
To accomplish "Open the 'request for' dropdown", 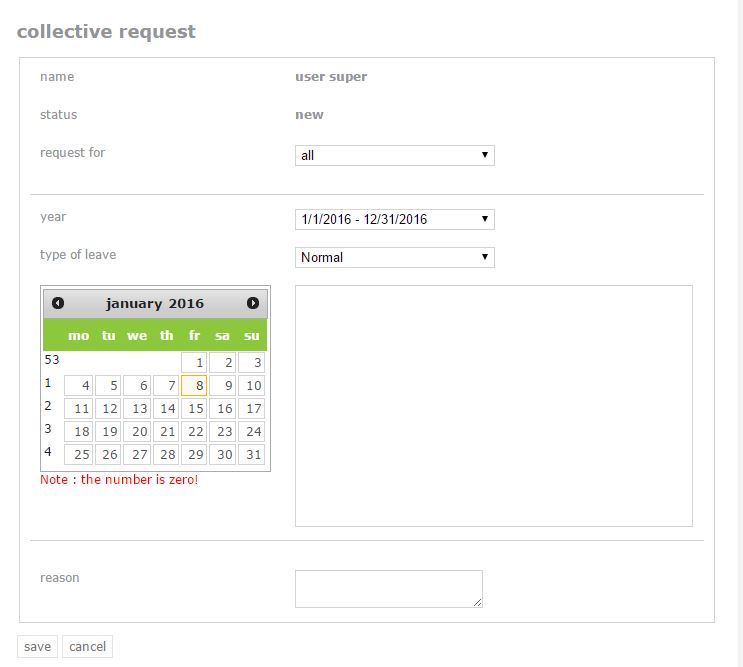I will pos(395,155).
